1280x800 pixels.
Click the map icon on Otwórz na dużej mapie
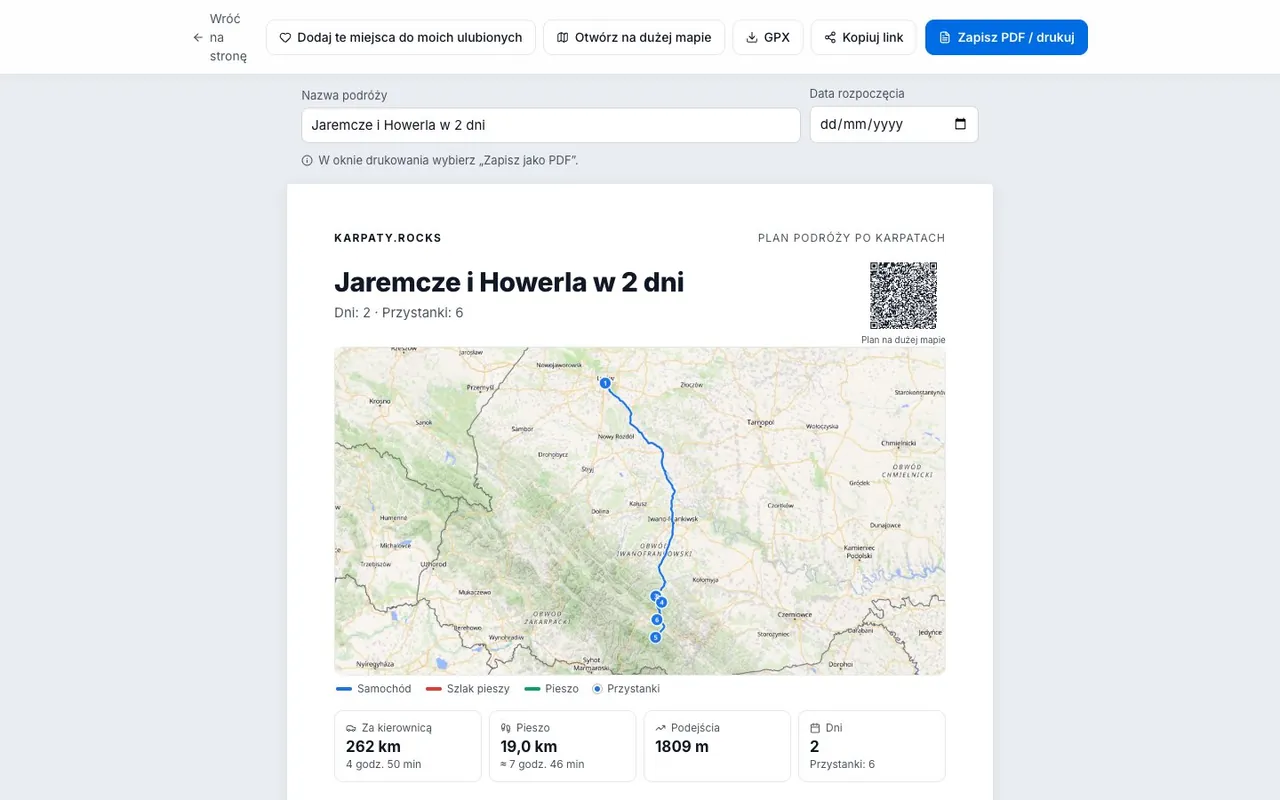563,38
